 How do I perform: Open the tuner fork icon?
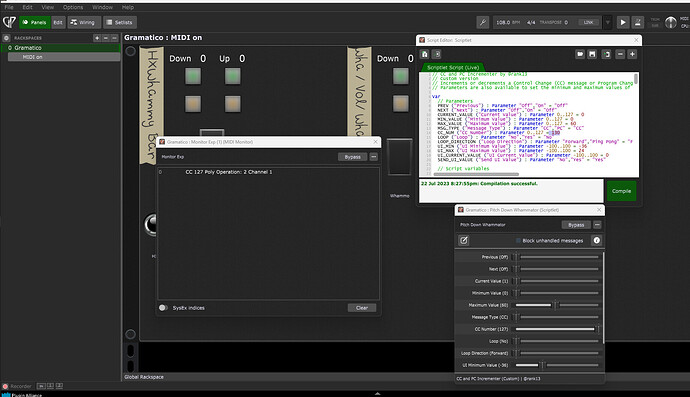(x=483, y=22)
